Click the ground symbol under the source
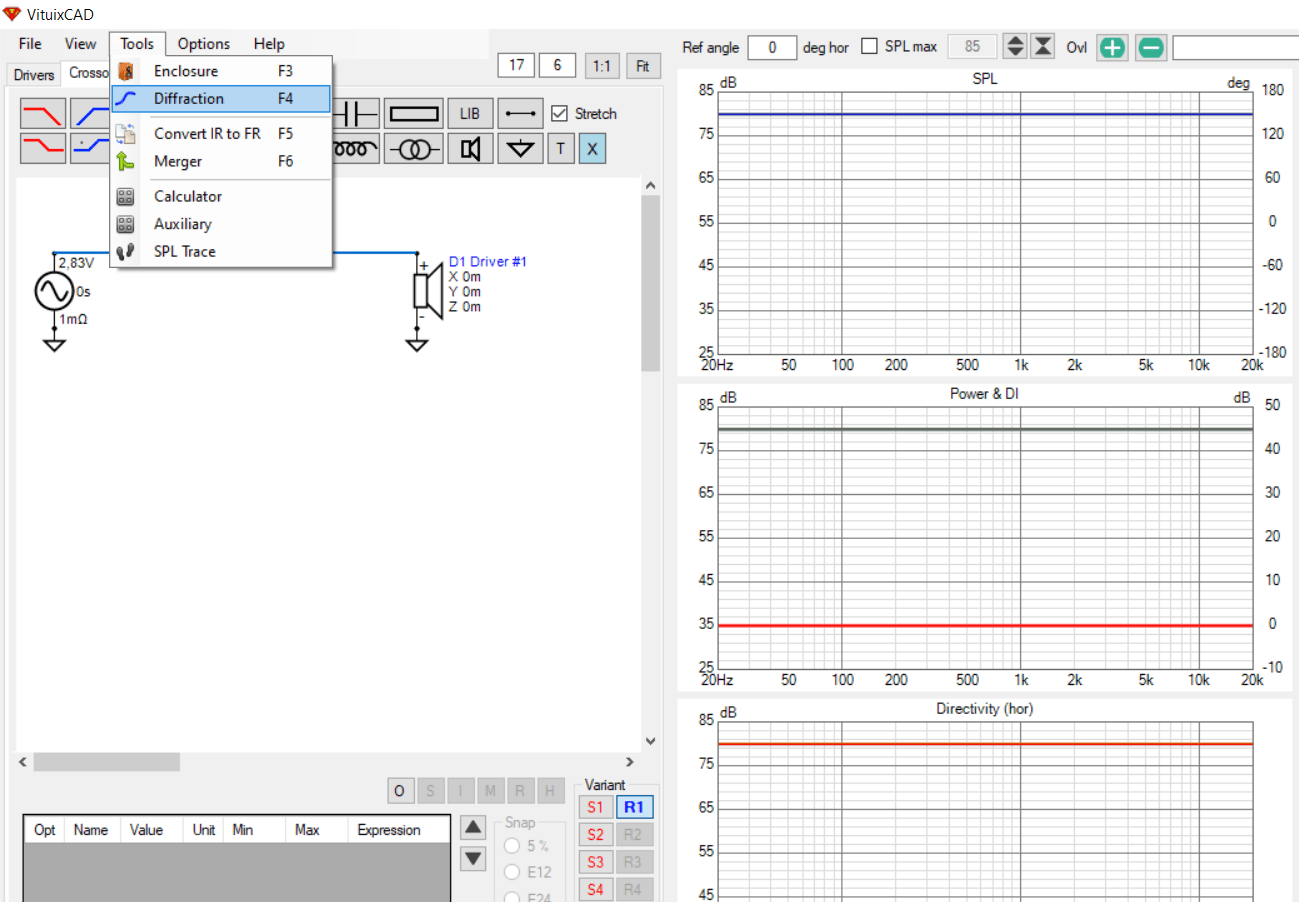Screen dimensions: 1299x902 [x=54, y=345]
